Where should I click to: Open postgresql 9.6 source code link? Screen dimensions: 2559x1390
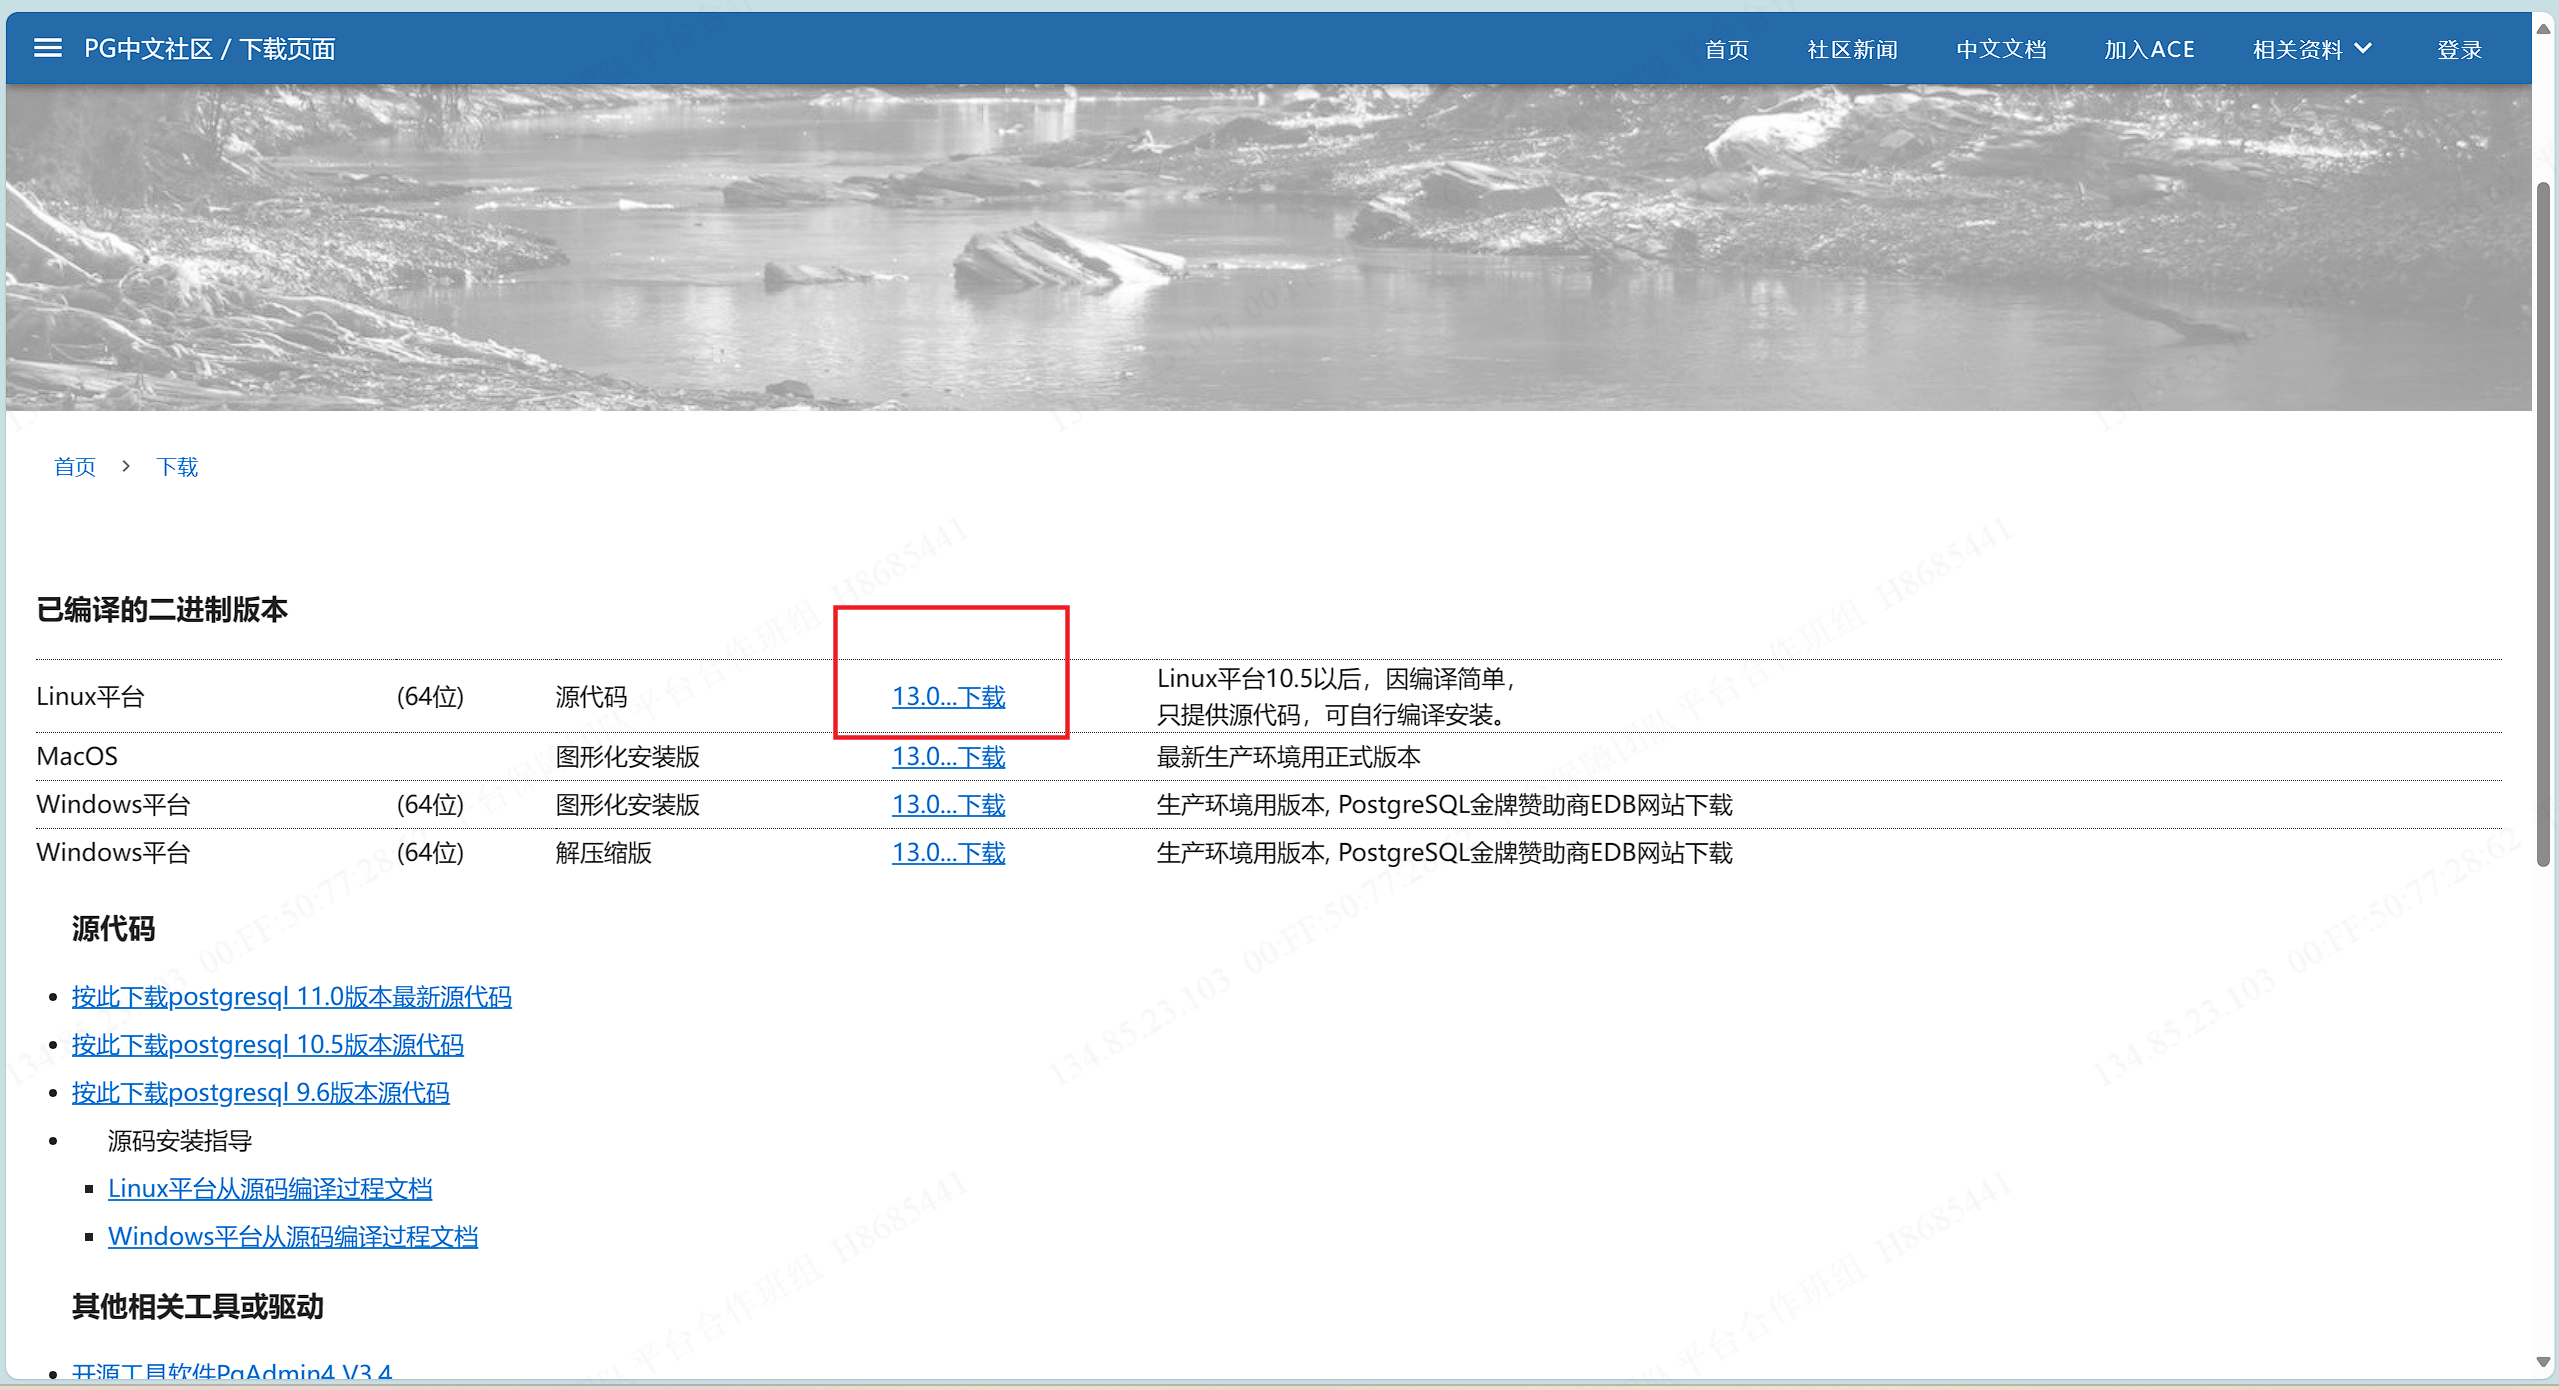tap(260, 1093)
